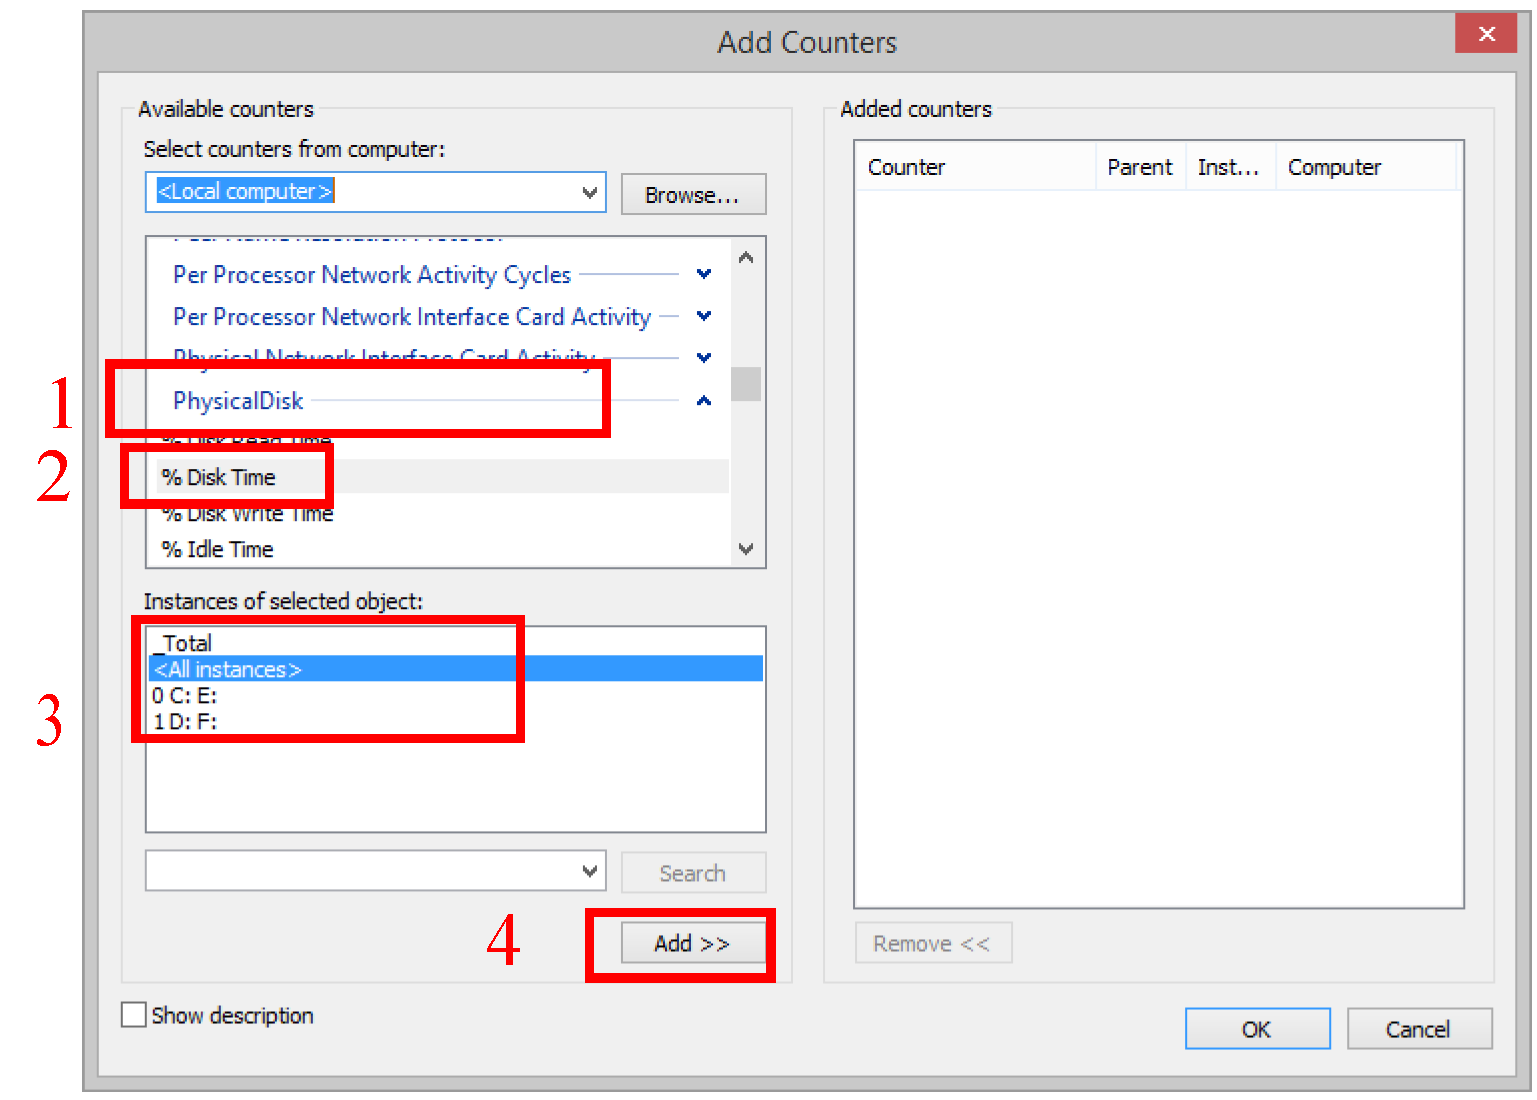Click the Add >> button

pos(692,943)
